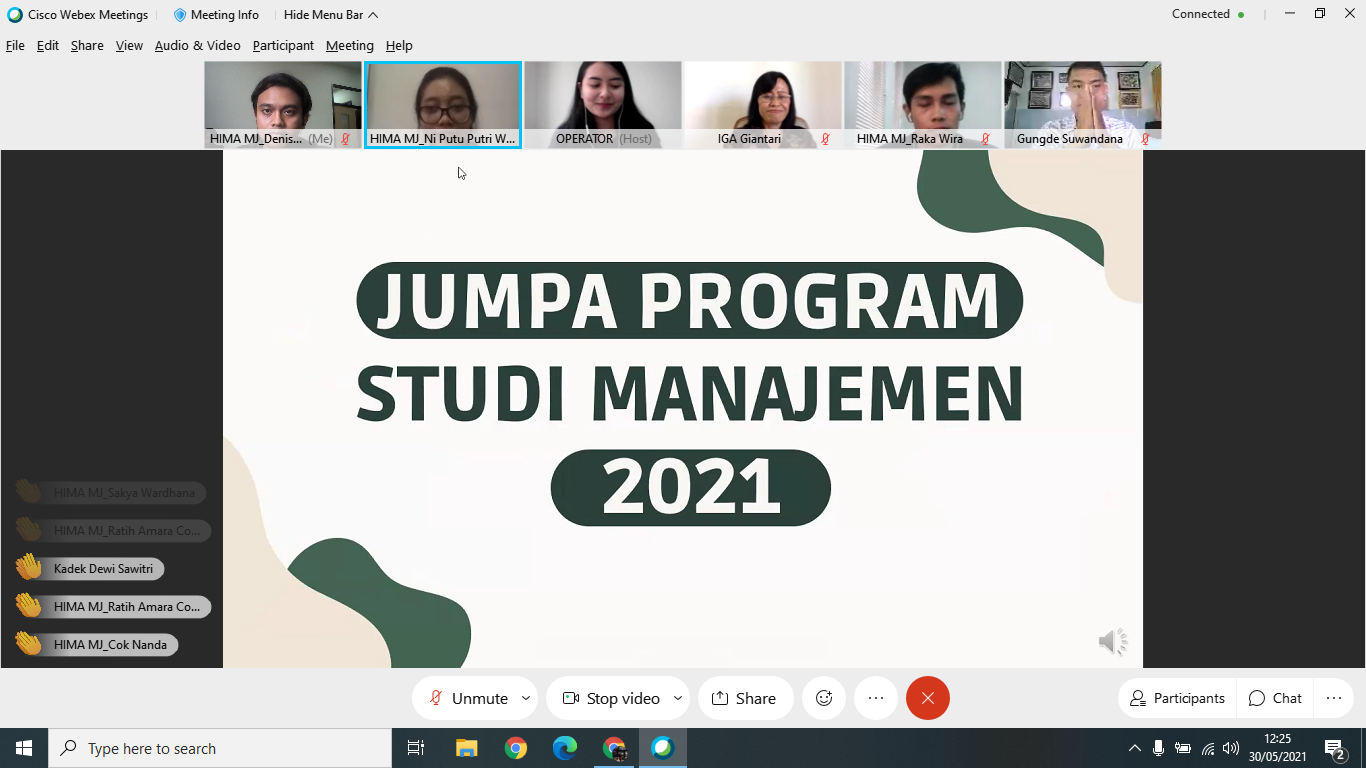The image size is (1366, 768).
Task: Open panel options ellipsis next to Chat
Action: (x=1334, y=698)
